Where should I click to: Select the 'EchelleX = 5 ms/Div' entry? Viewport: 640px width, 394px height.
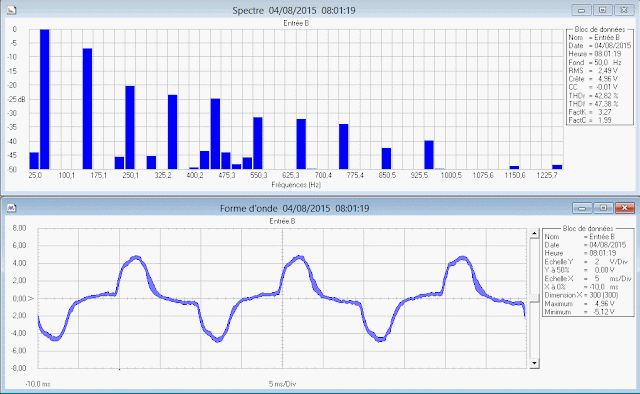tap(588, 278)
